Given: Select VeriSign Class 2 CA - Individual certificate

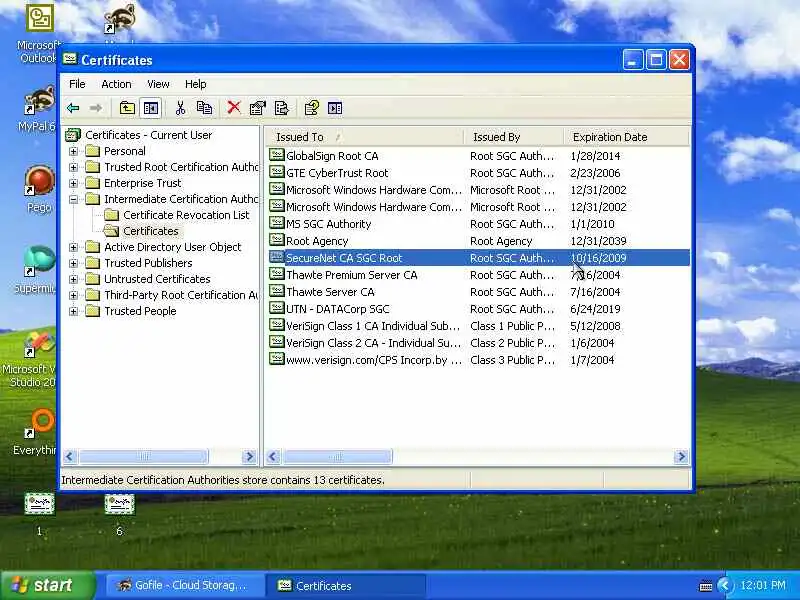Looking at the screenshot, I should pos(373,343).
